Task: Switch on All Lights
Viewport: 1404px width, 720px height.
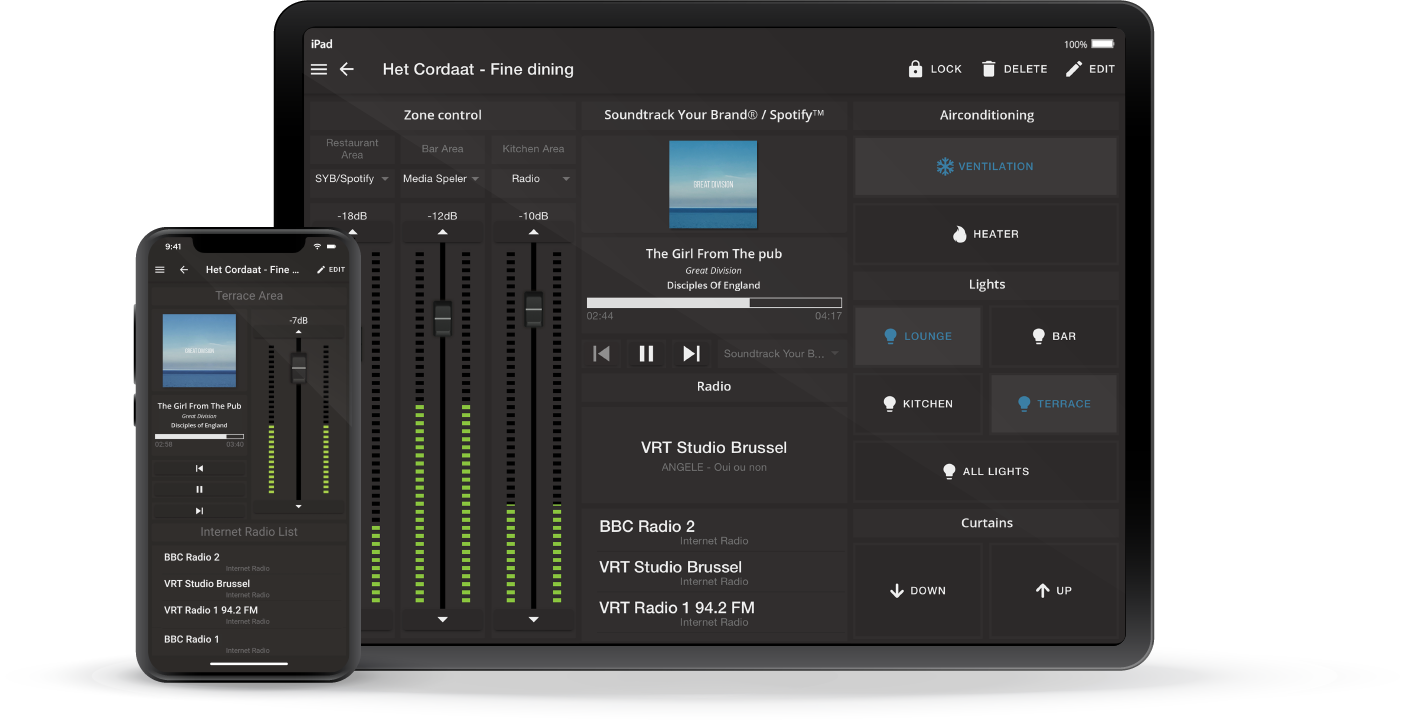Action: [x=986, y=472]
